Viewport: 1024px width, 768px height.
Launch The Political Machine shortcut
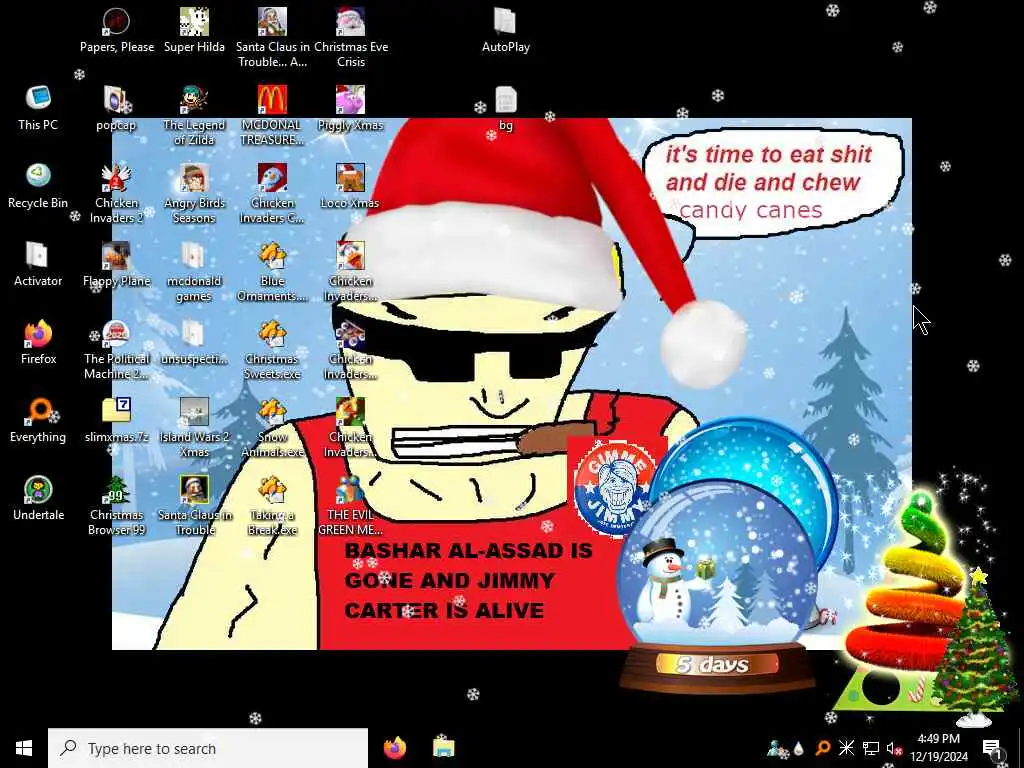coord(116,348)
